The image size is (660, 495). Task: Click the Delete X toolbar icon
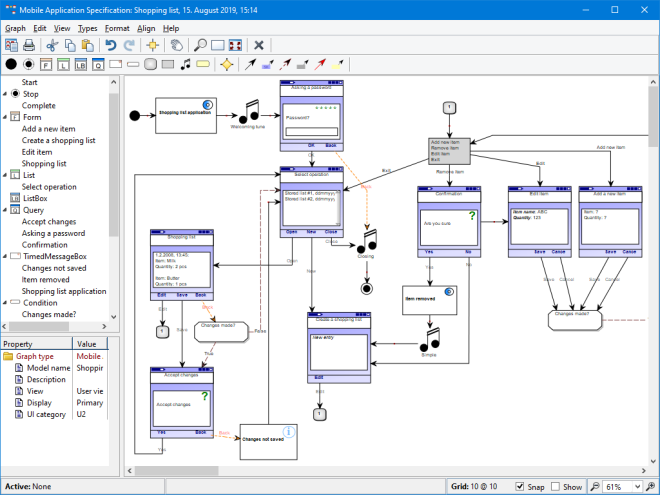(259, 45)
